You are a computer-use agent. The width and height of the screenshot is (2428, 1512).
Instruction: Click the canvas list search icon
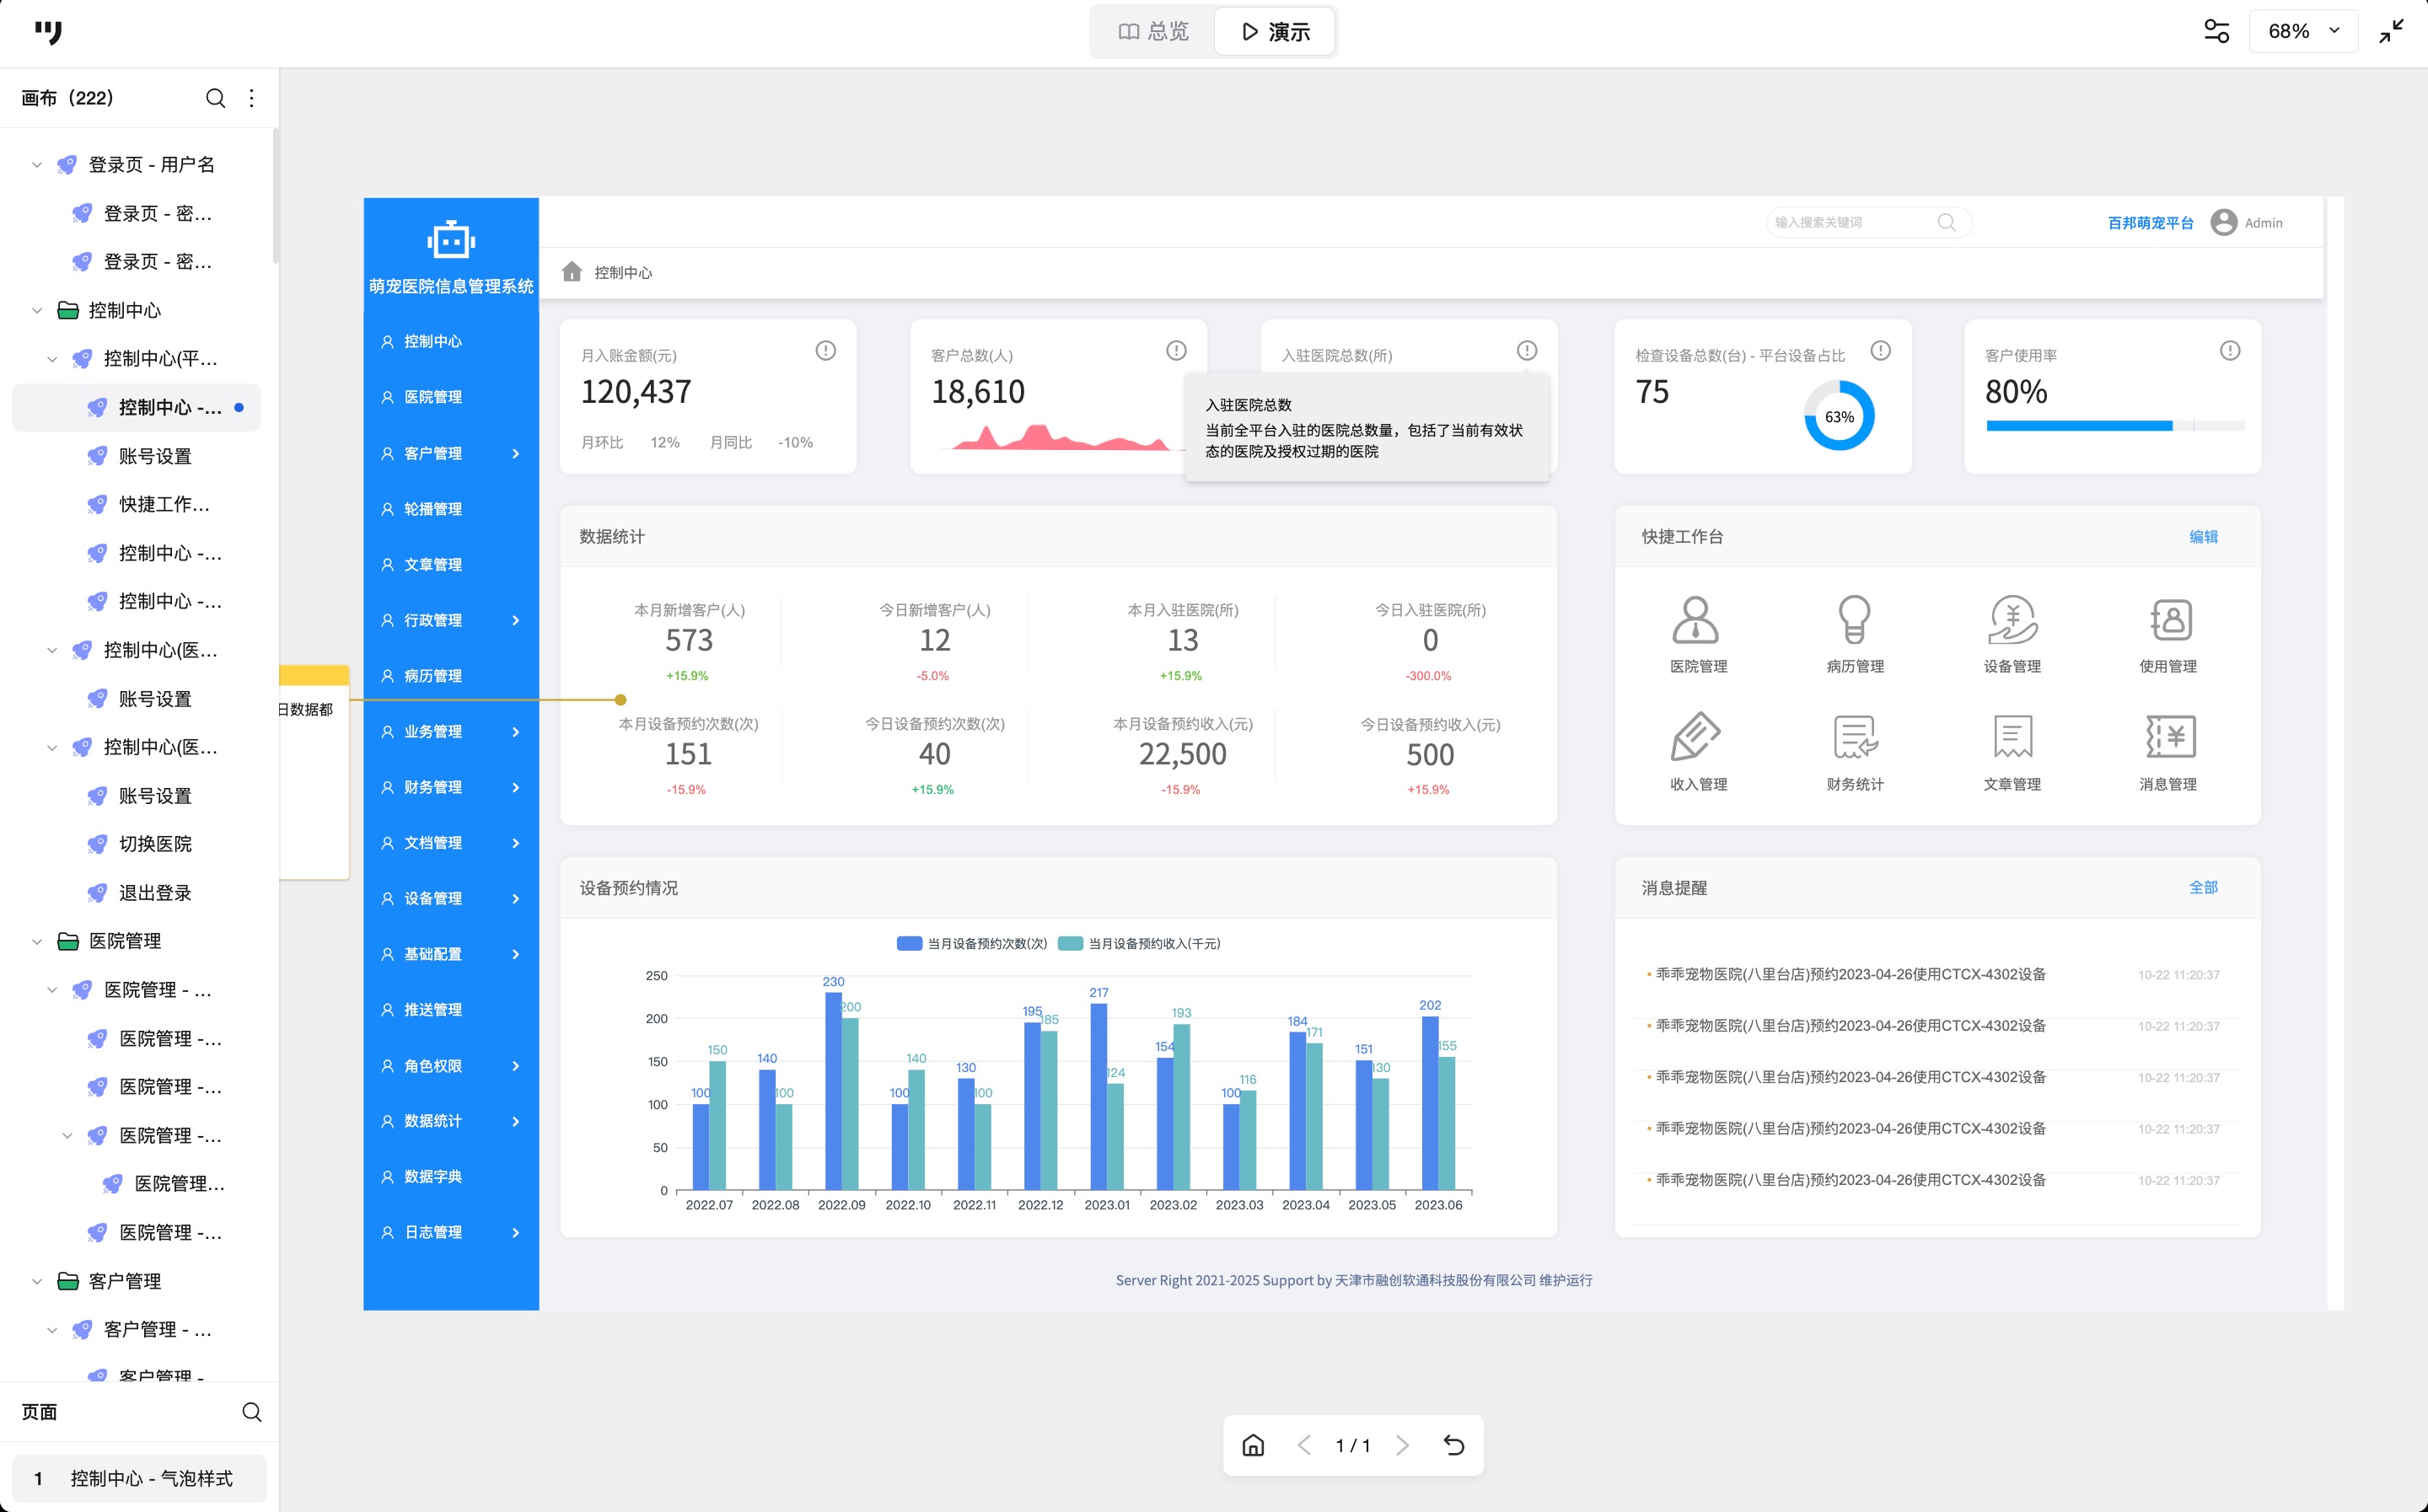[x=215, y=98]
